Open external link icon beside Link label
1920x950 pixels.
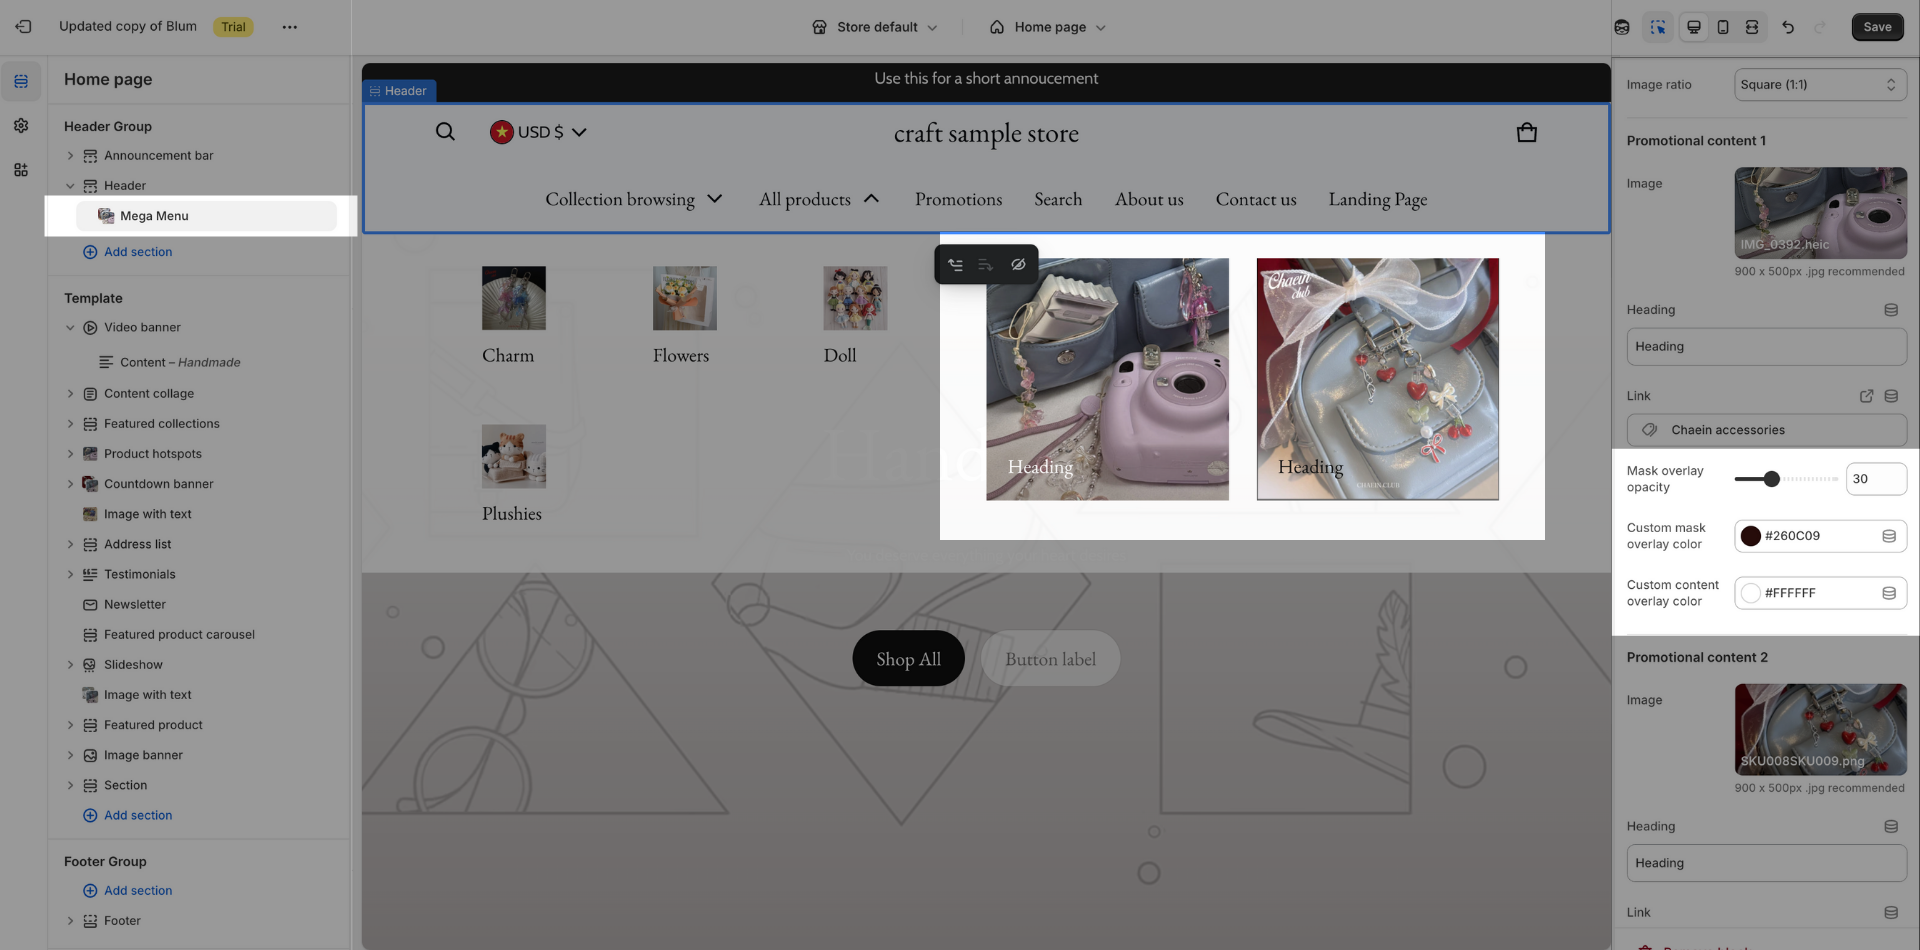click(1866, 396)
